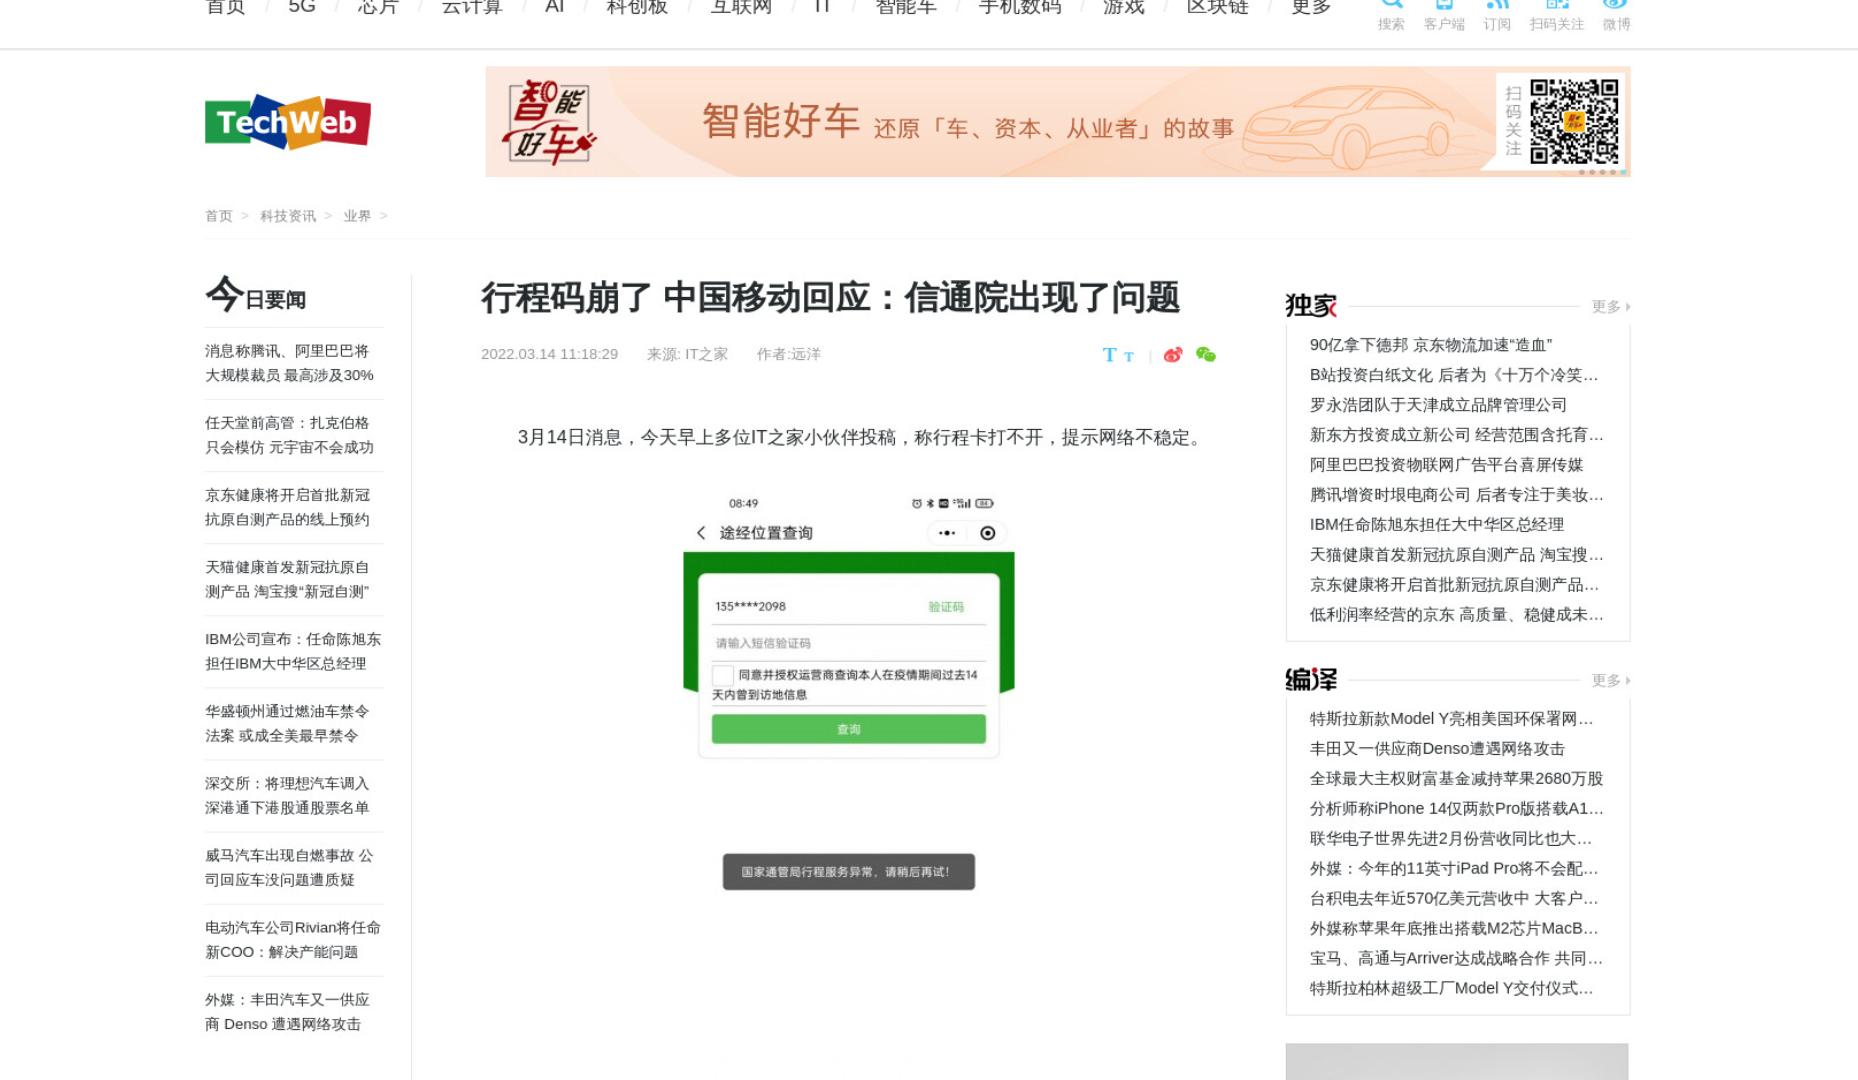Open 云计算 navigation item

[472, 6]
